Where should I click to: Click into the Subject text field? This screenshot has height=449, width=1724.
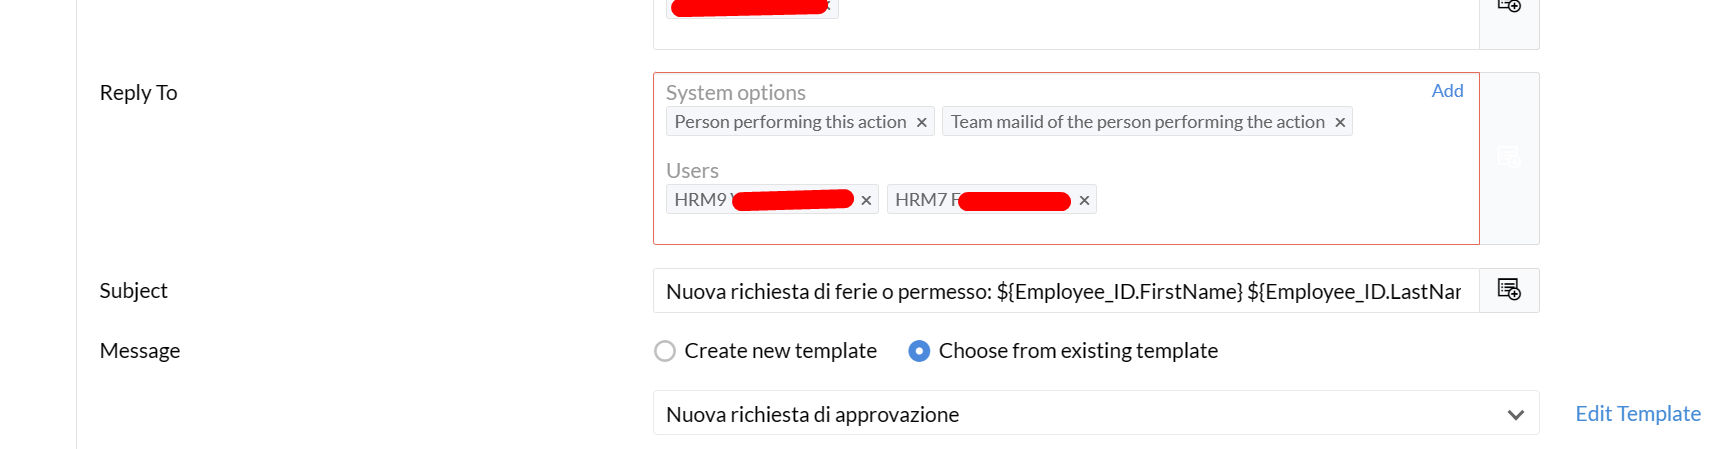click(x=1063, y=291)
